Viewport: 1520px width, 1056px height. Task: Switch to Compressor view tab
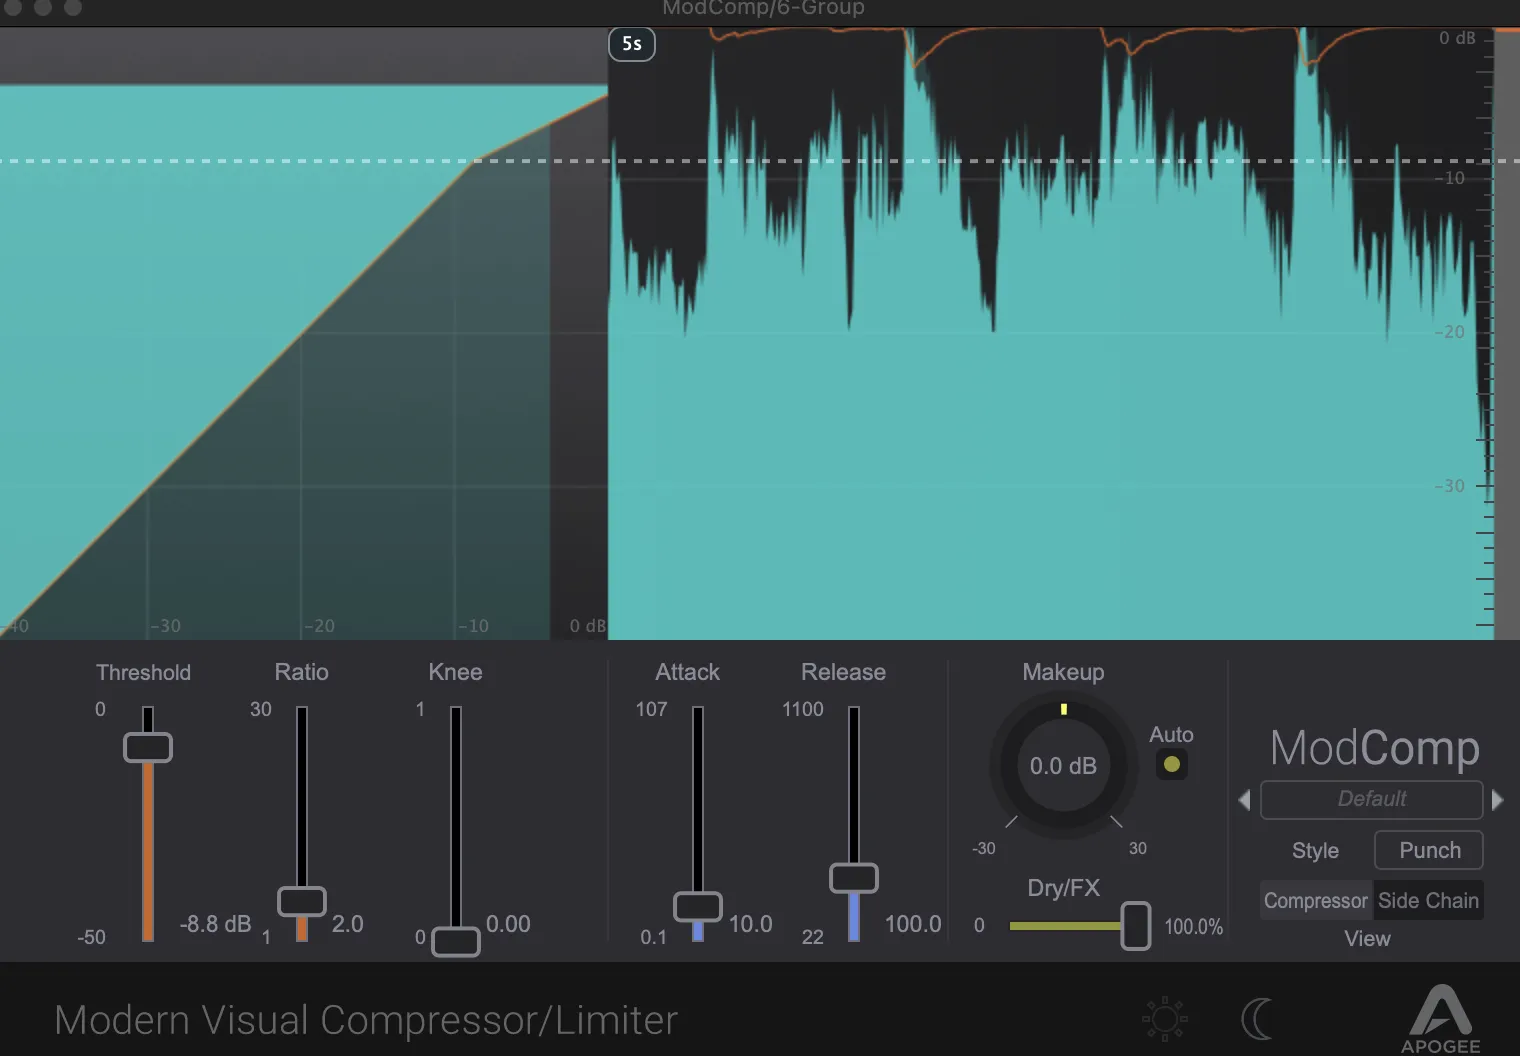tap(1316, 900)
